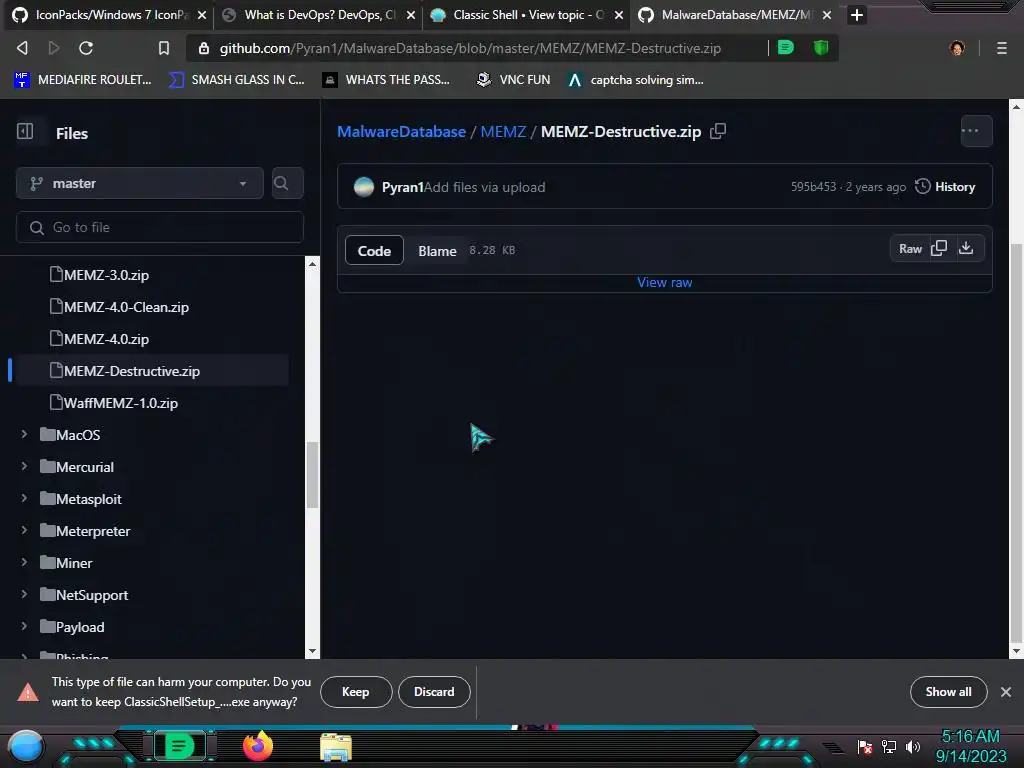Open the MEMZ breadcrumb folder link
The height and width of the screenshot is (768, 1024).
503,131
